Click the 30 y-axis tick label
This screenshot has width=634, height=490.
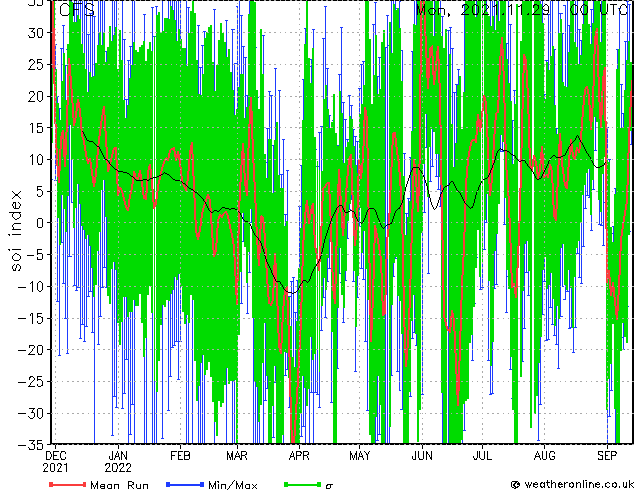[36, 33]
